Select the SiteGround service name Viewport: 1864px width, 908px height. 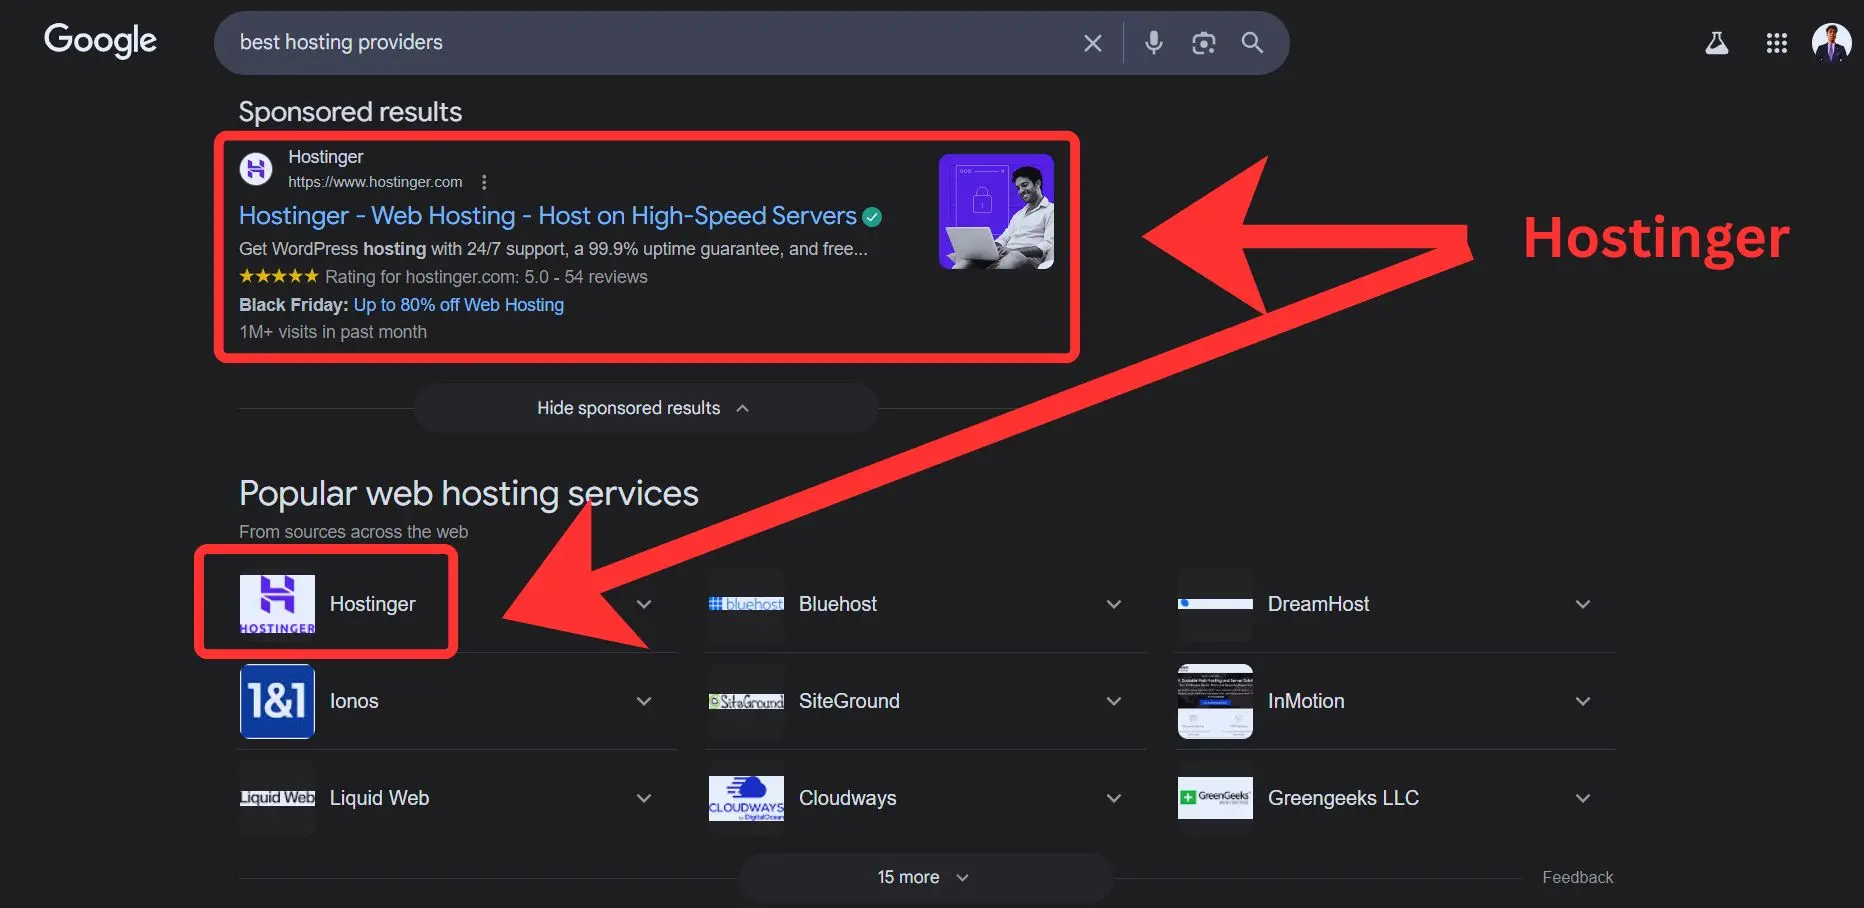(849, 701)
